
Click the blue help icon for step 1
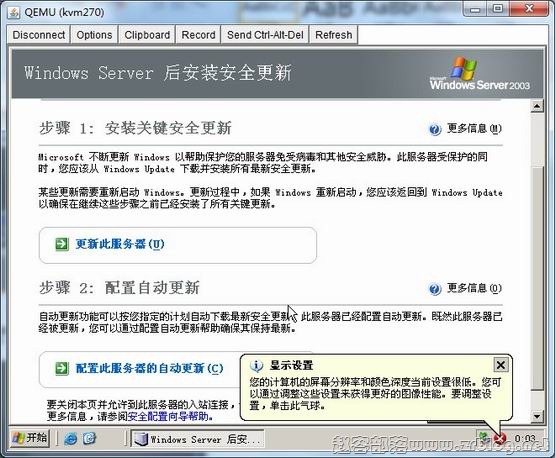(x=435, y=129)
